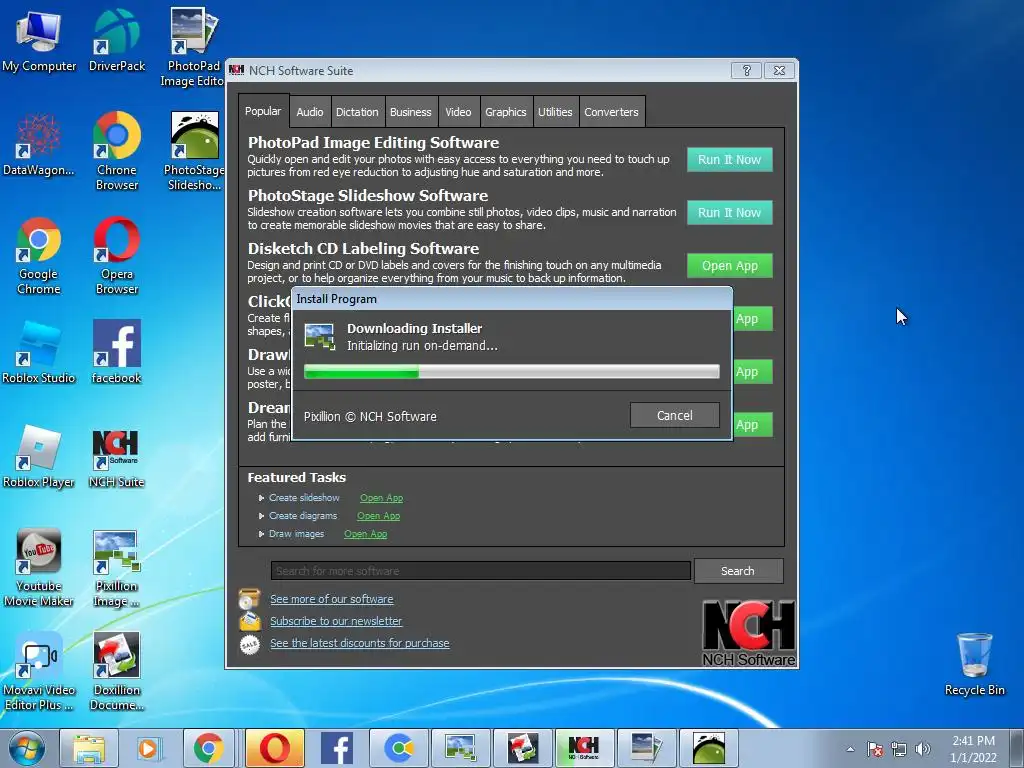Click the NCH Software logo

[x=748, y=633]
